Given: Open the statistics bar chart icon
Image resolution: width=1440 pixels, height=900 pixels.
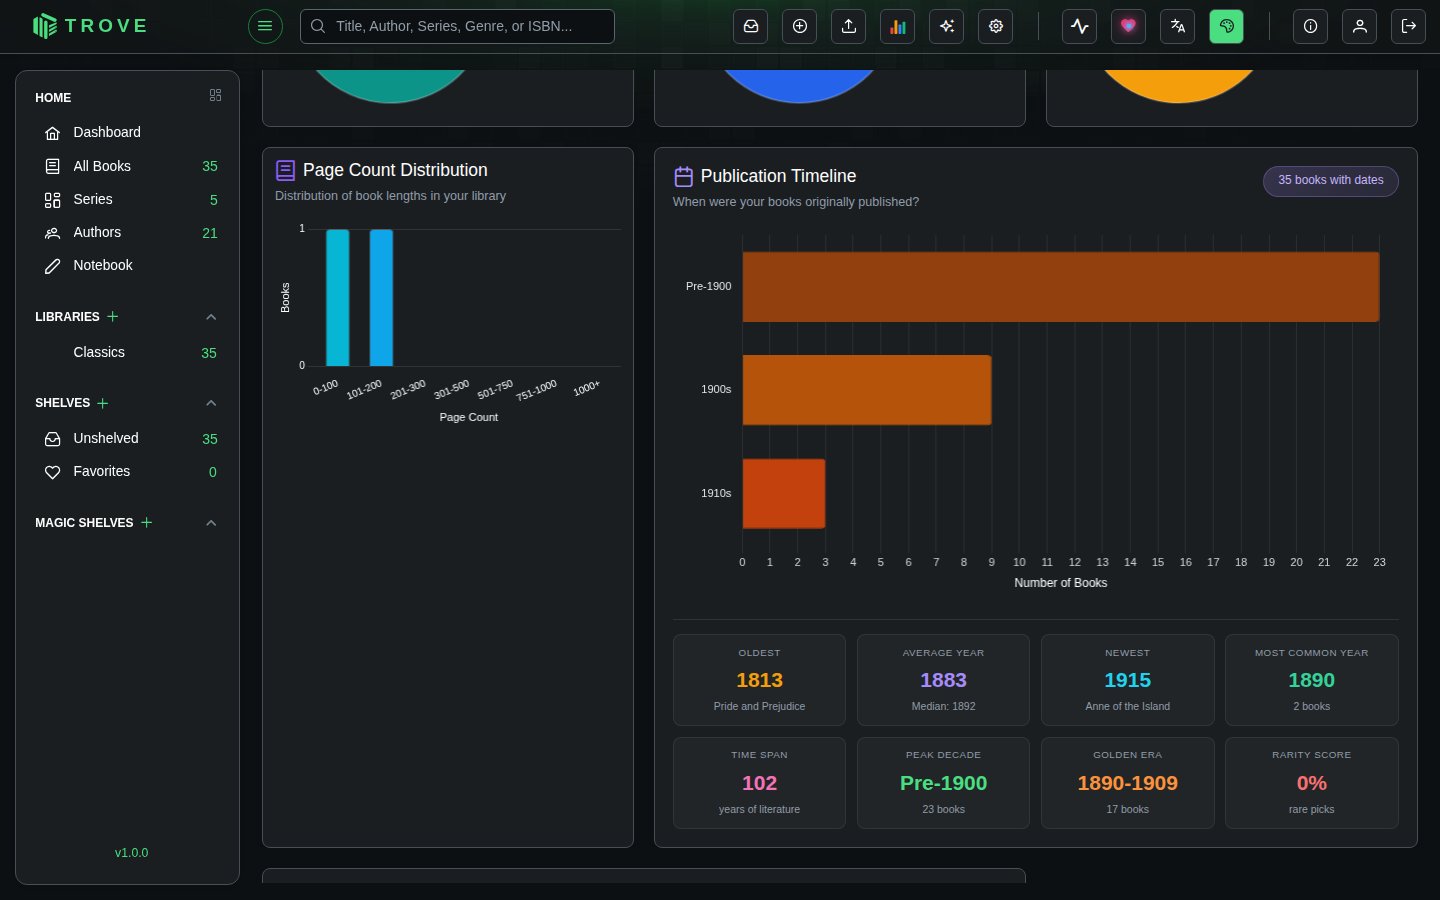Looking at the screenshot, I should 898,26.
